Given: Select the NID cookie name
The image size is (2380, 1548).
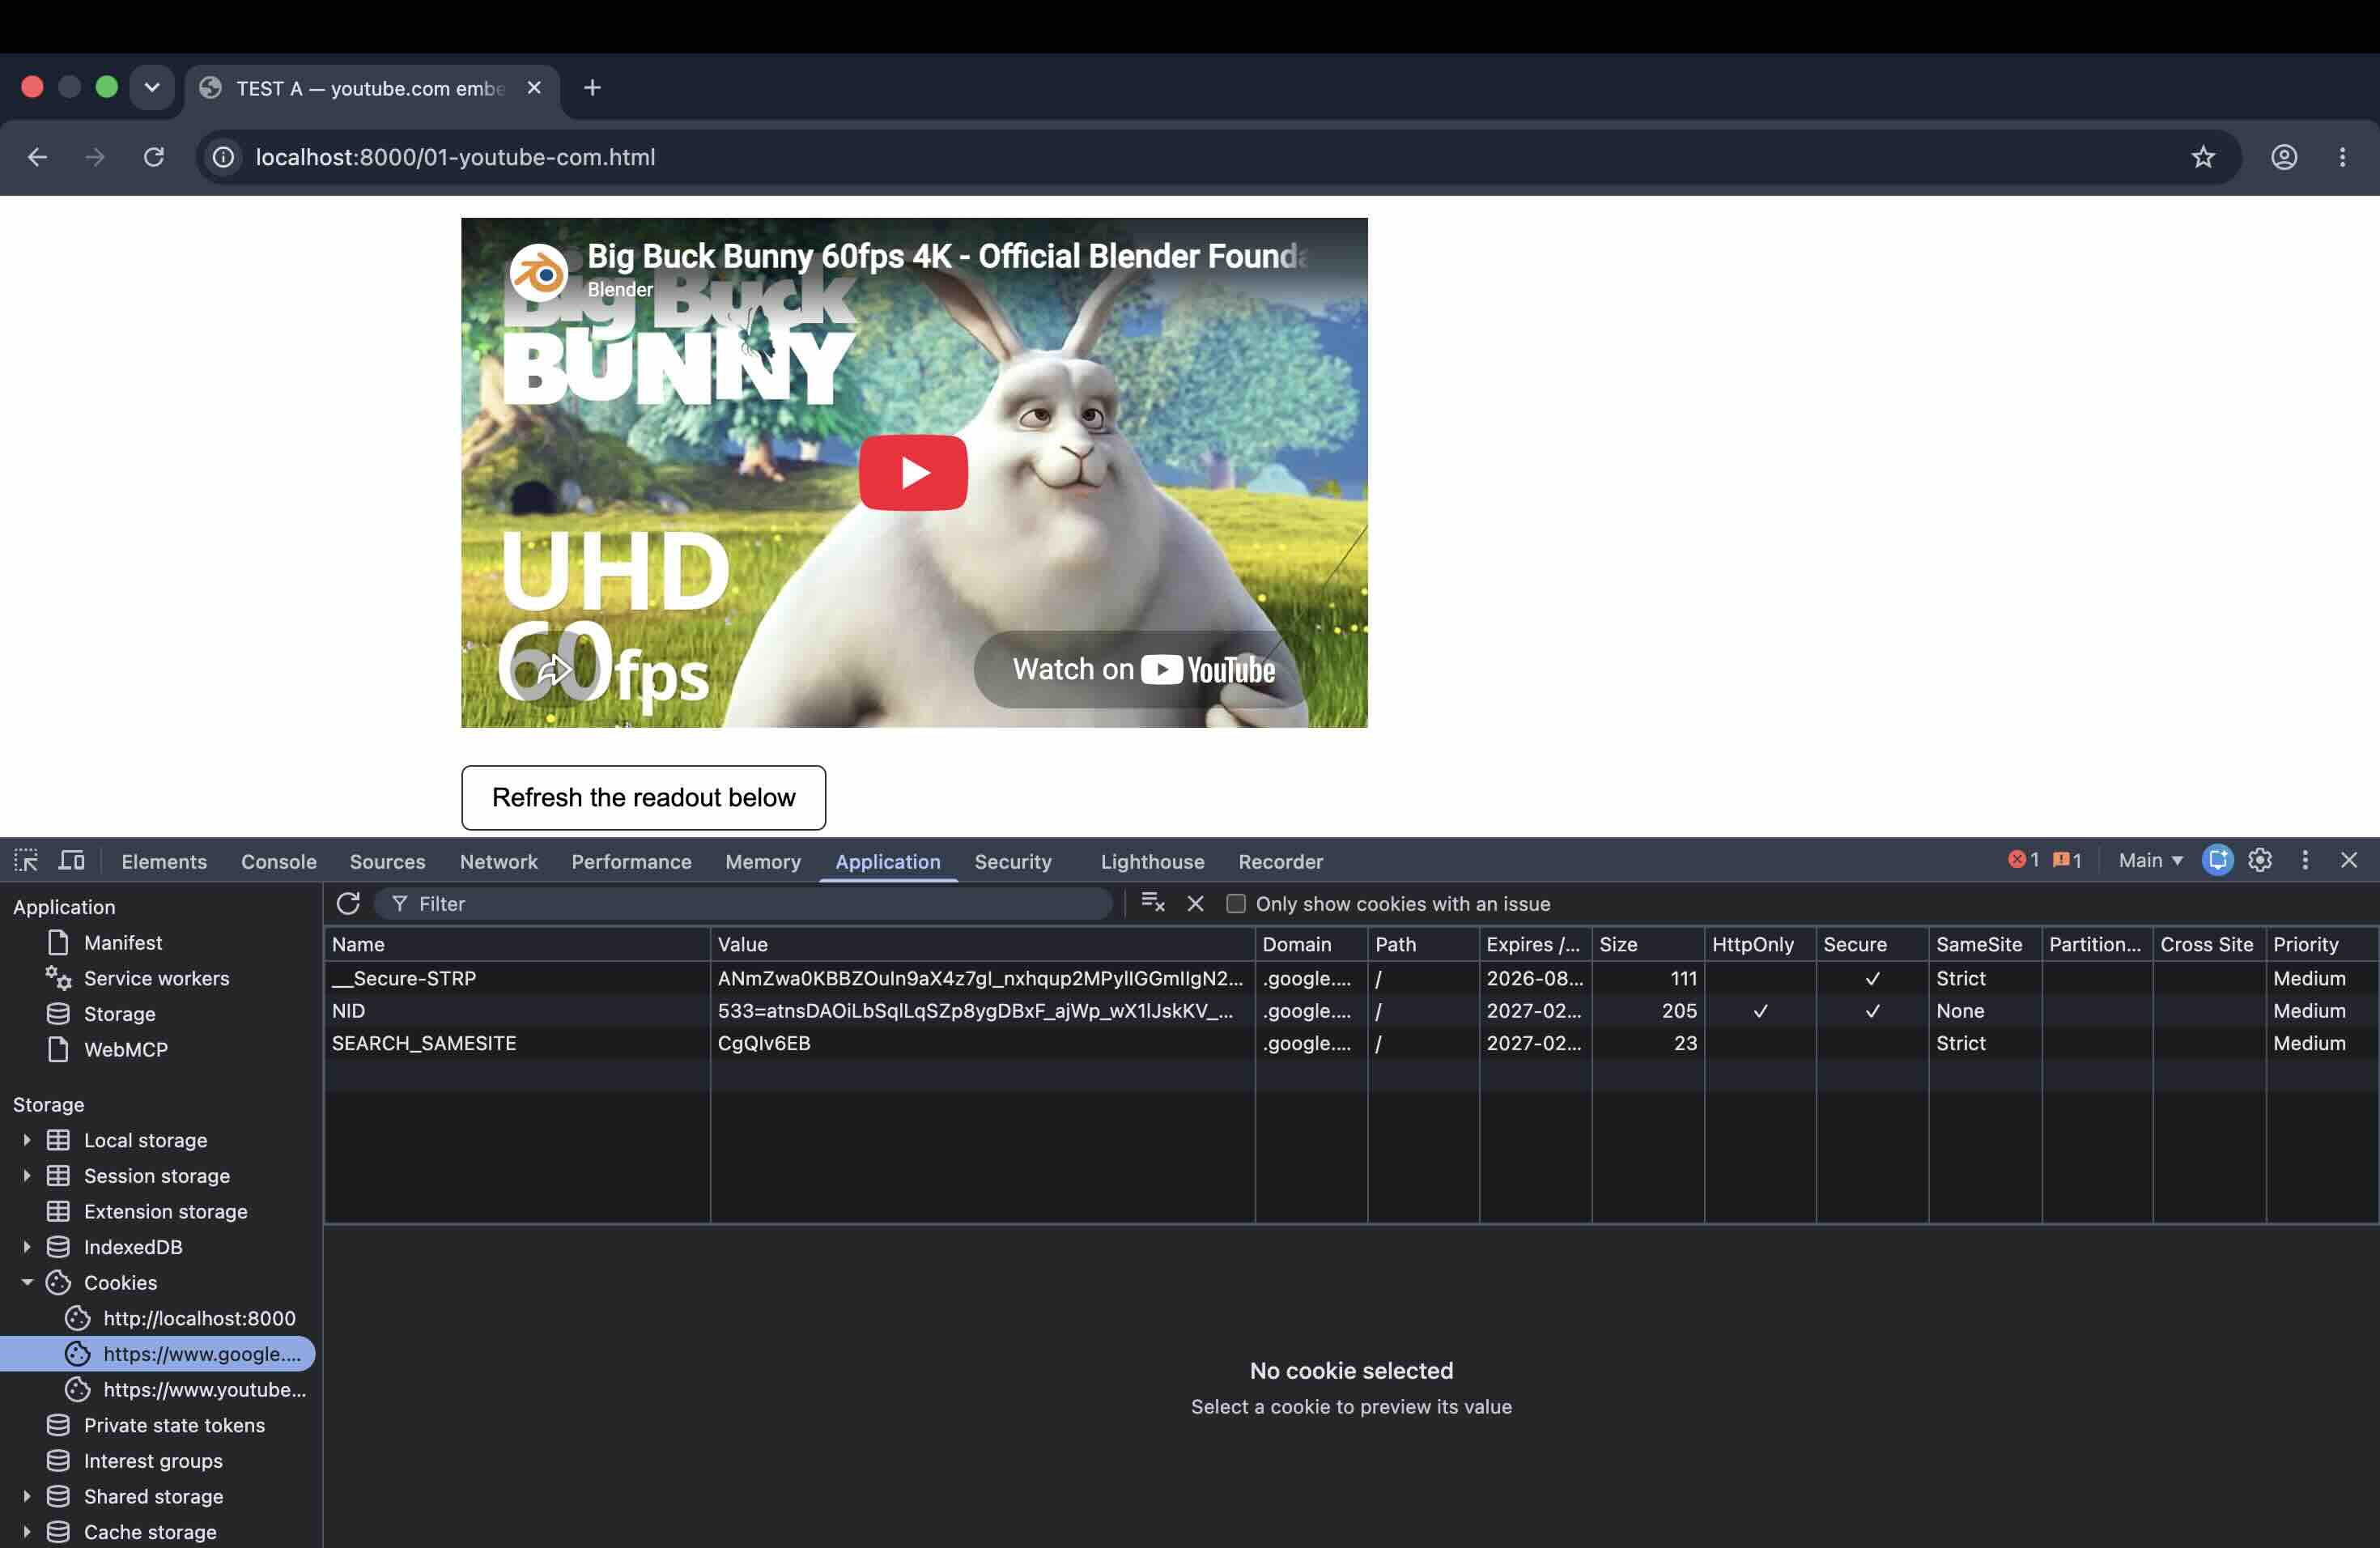Looking at the screenshot, I should pos(348,1010).
